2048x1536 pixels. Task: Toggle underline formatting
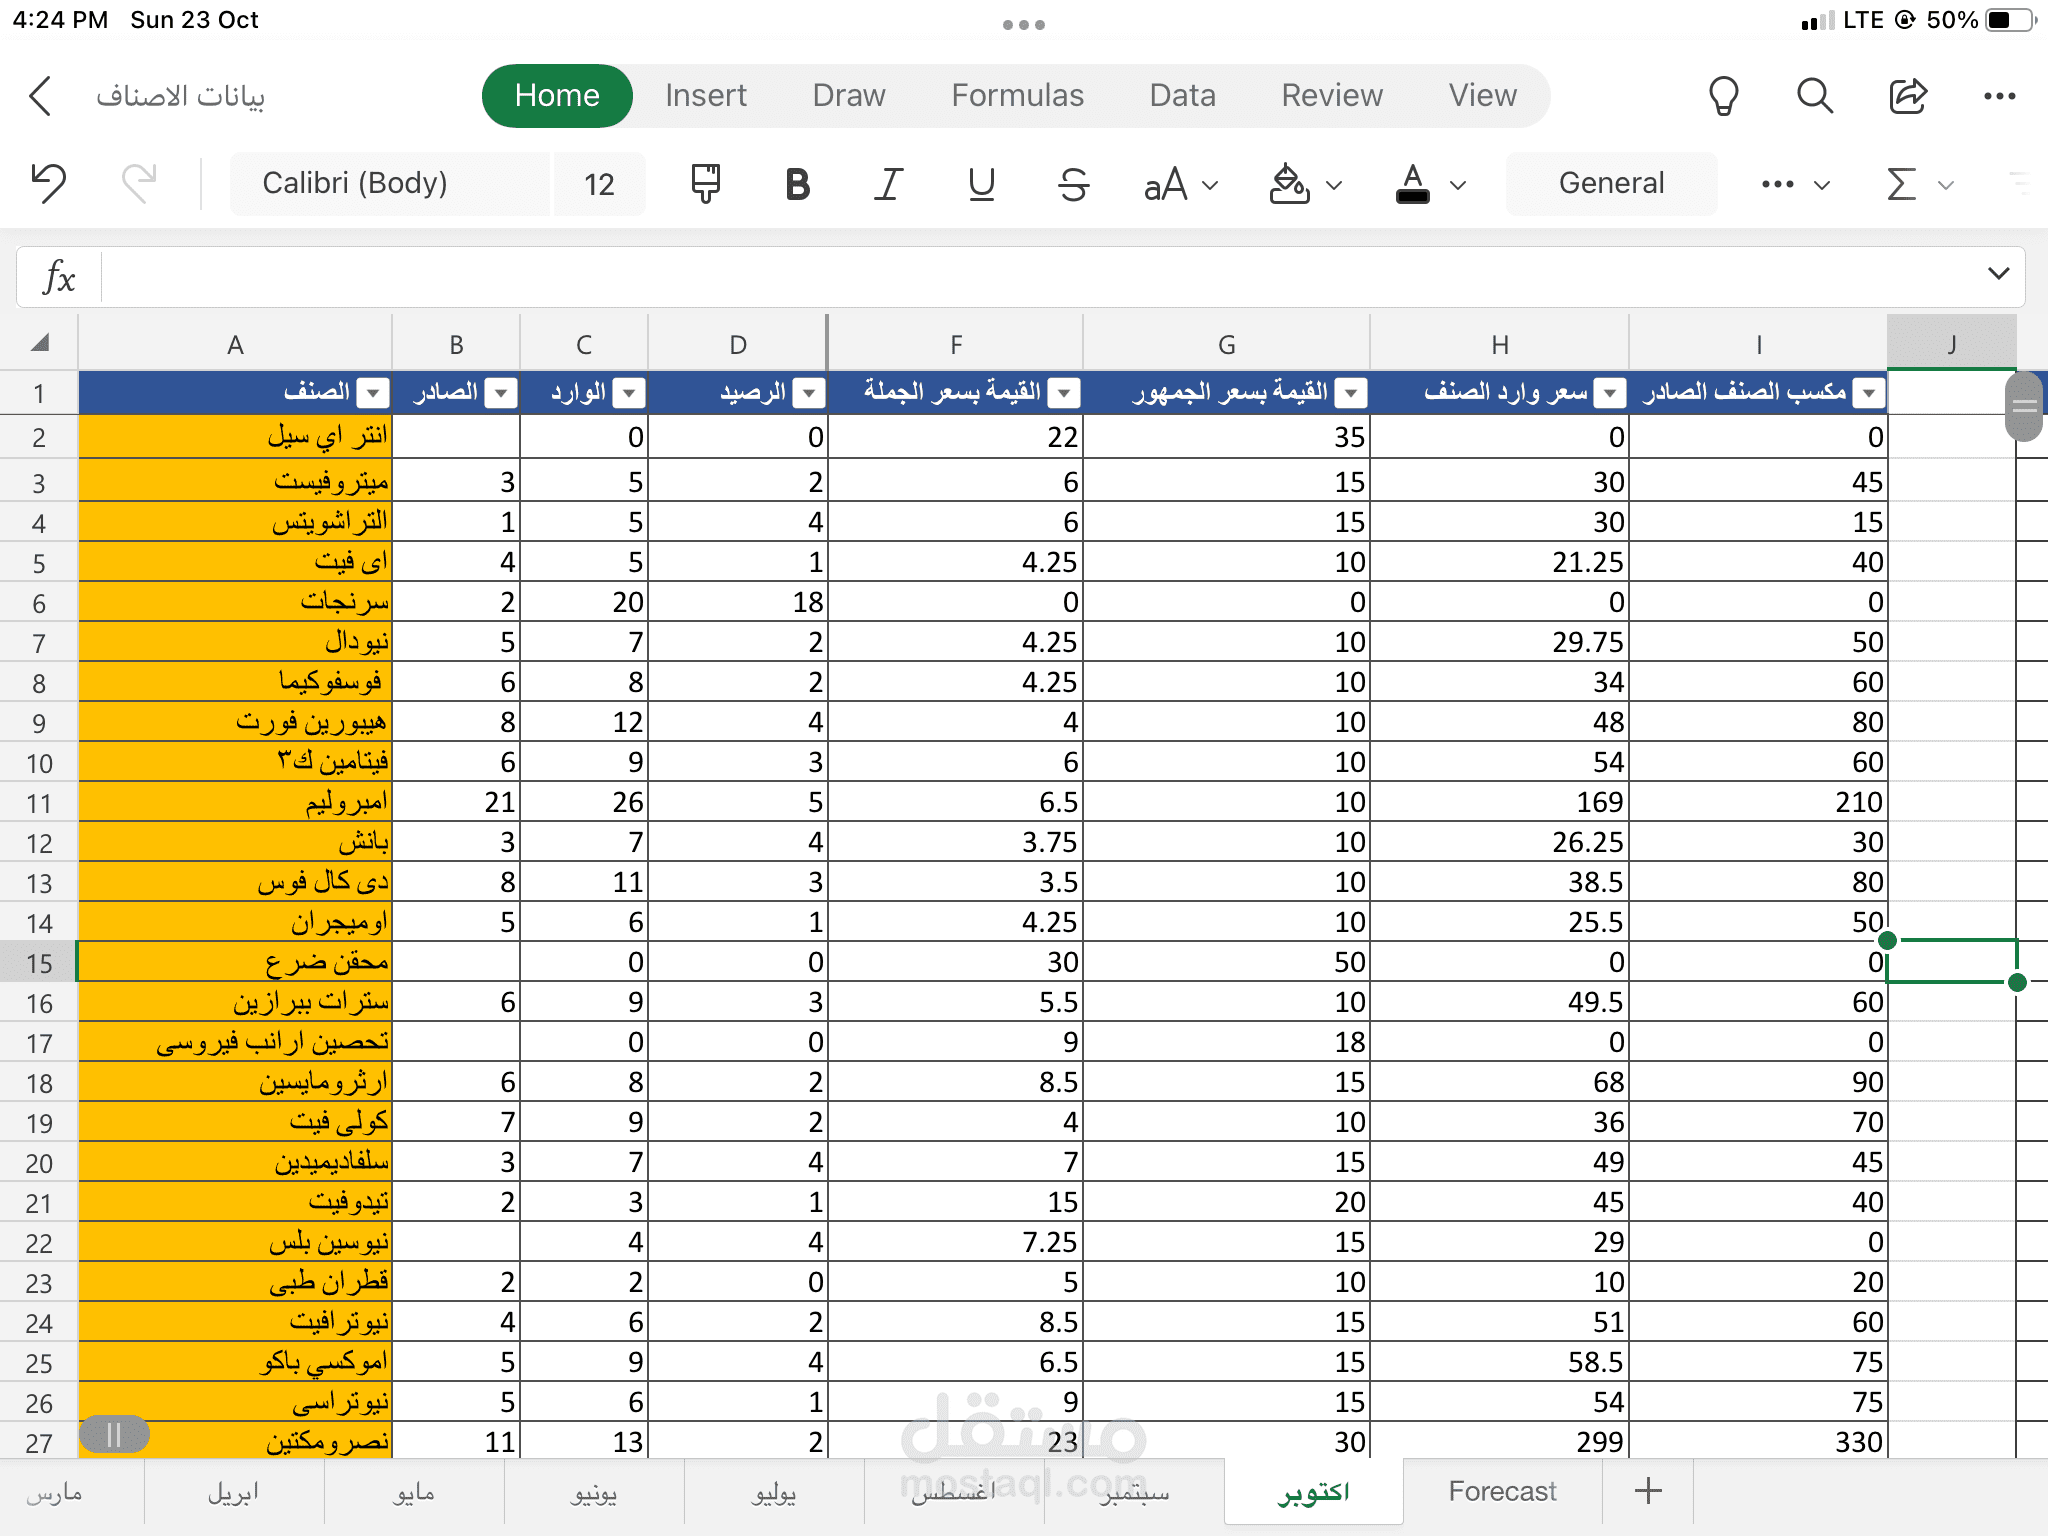point(981,184)
